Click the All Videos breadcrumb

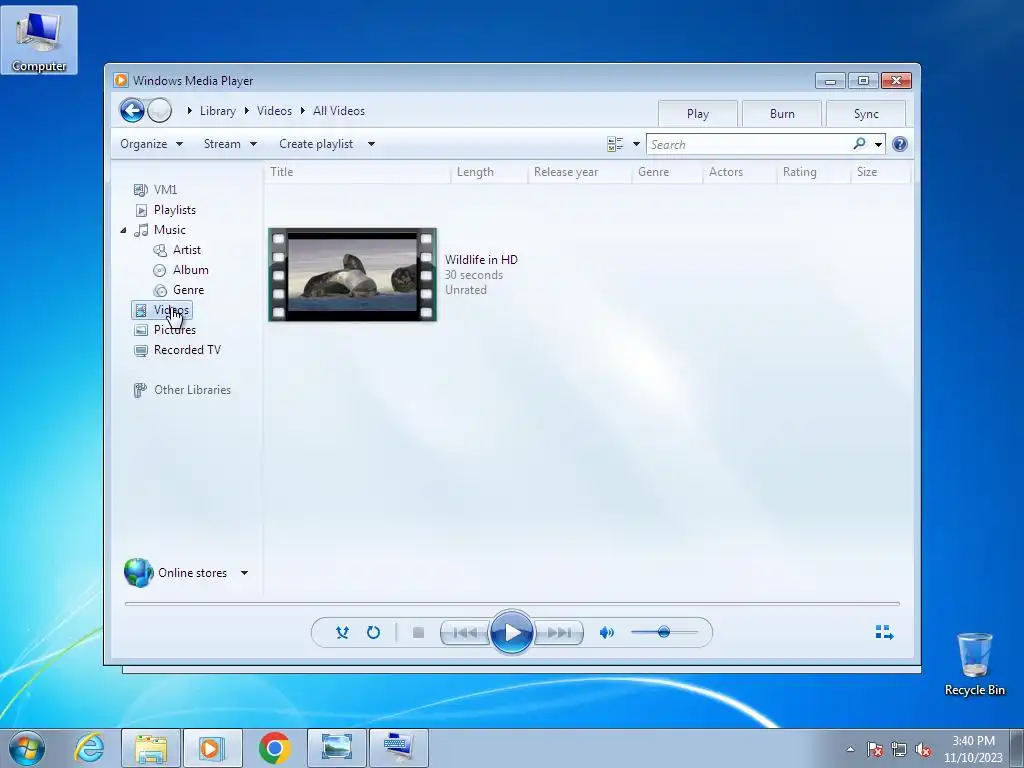click(338, 111)
